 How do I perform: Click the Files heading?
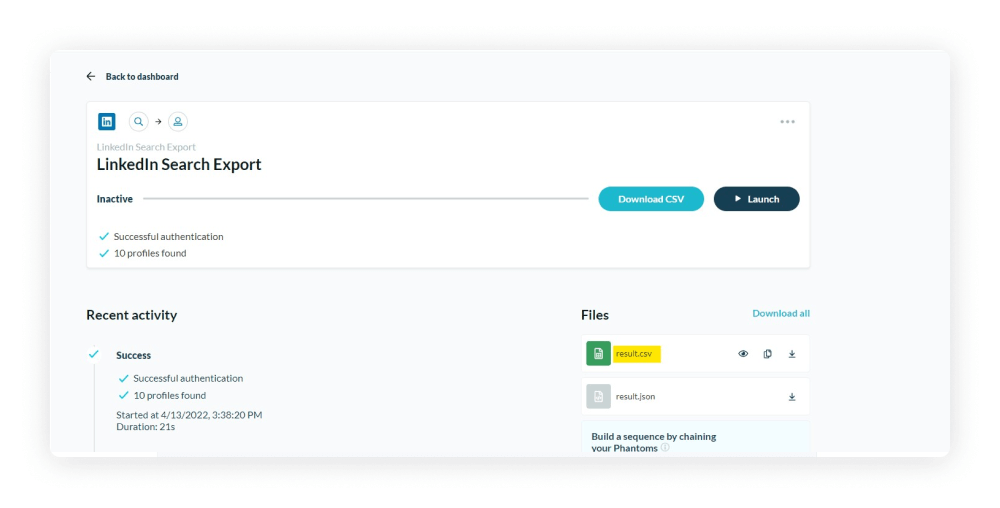(x=594, y=315)
